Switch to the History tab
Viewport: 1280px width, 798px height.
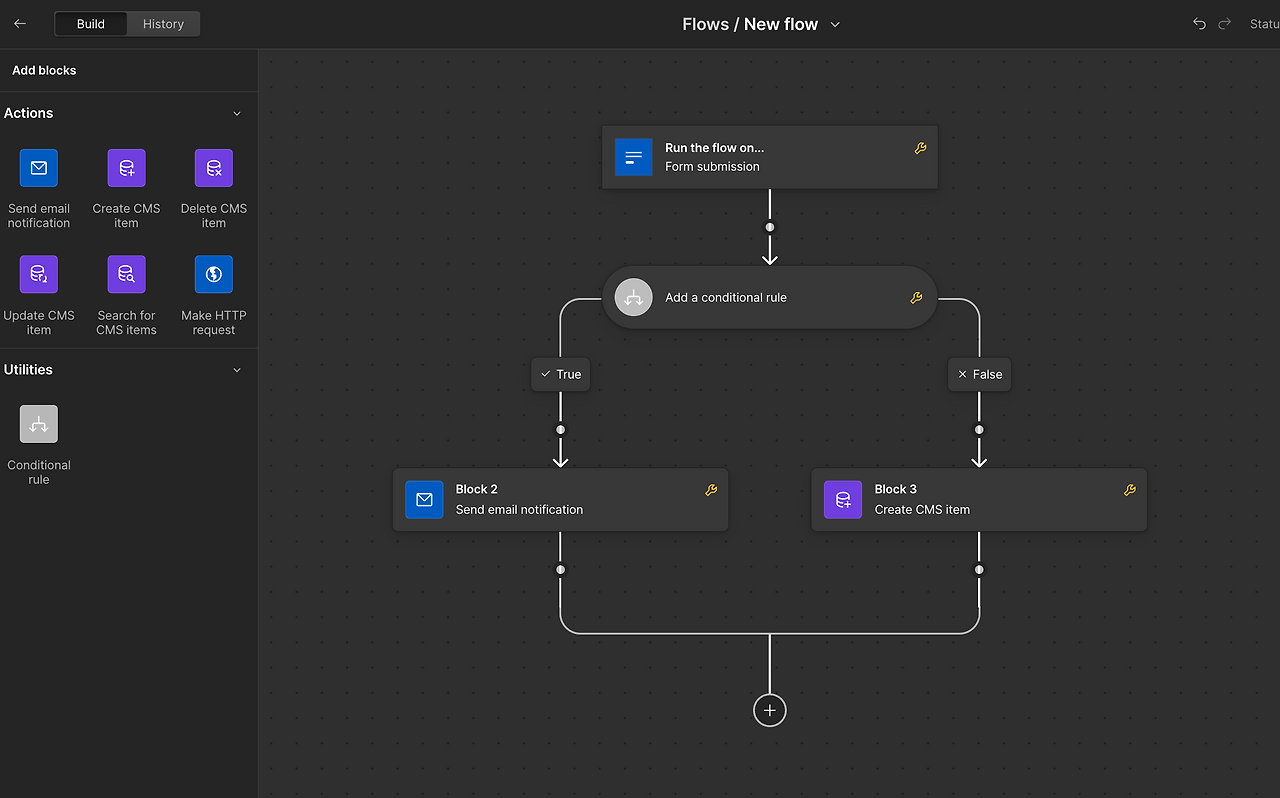click(163, 24)
